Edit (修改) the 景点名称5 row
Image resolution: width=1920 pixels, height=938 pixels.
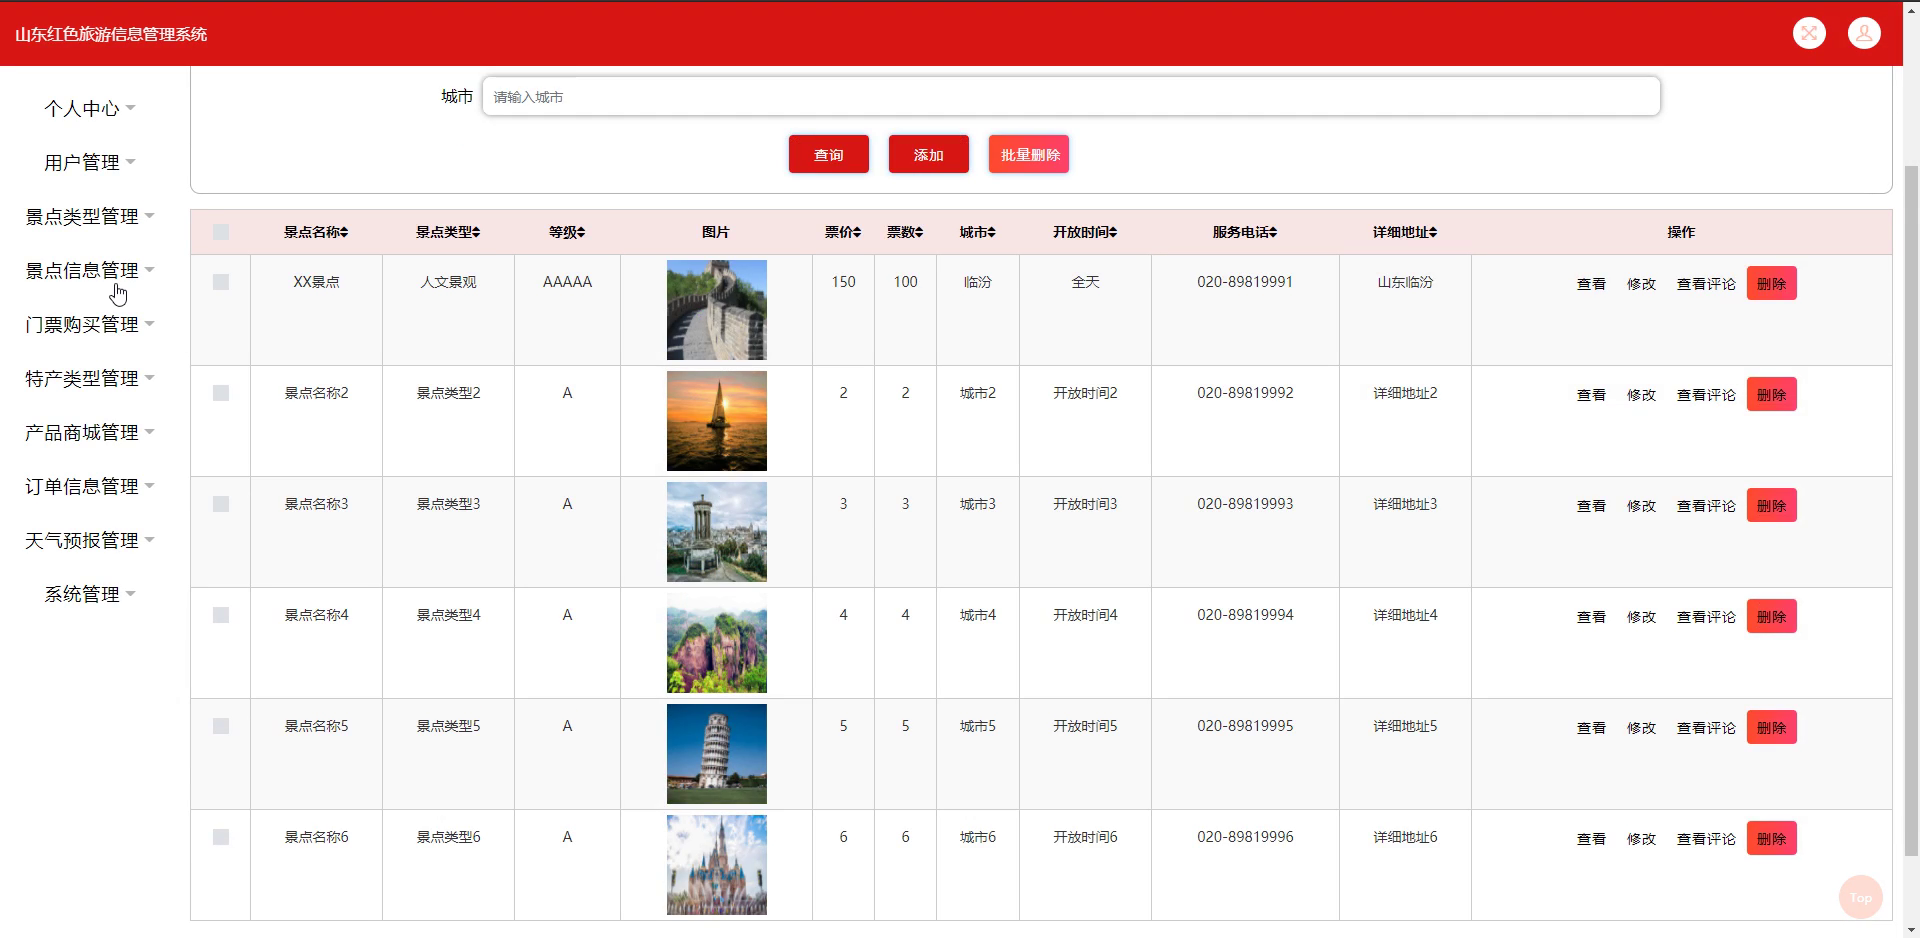(x=1641, y=728)
